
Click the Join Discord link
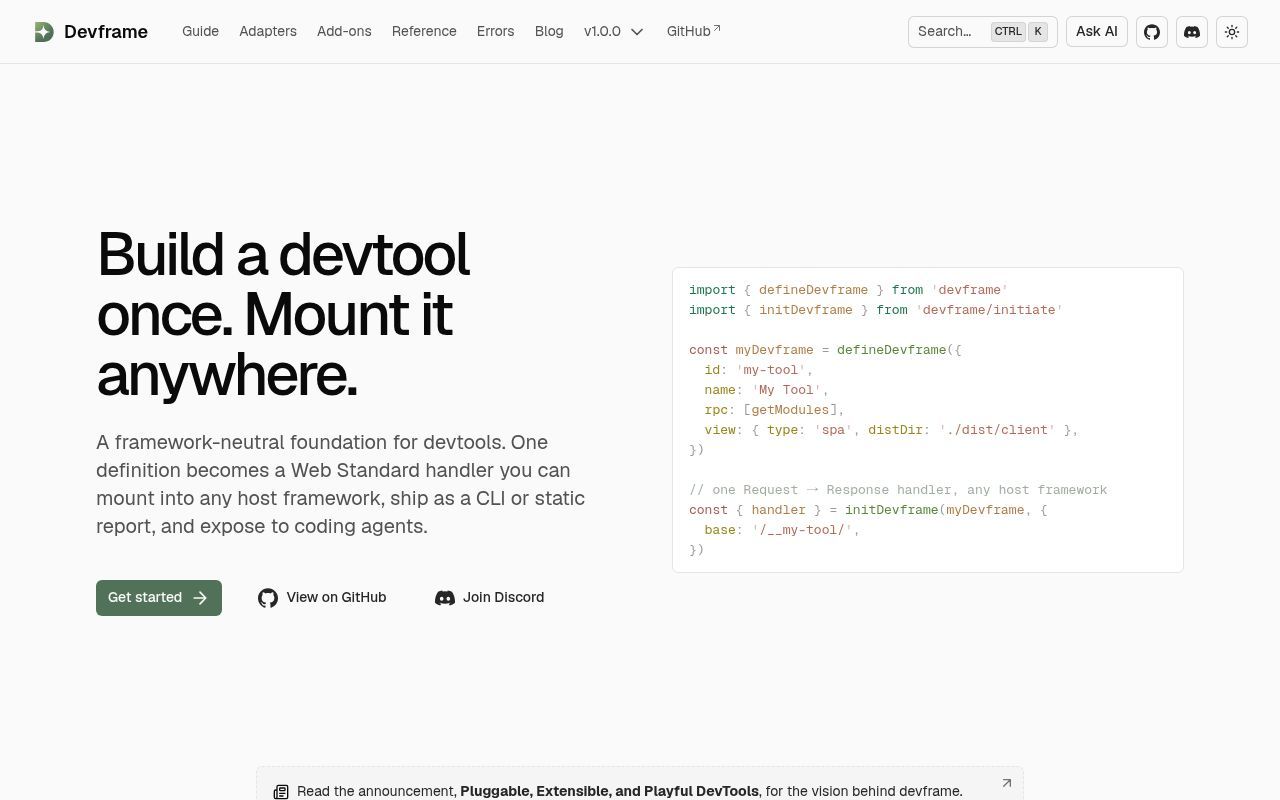click(x=490, y=598)
